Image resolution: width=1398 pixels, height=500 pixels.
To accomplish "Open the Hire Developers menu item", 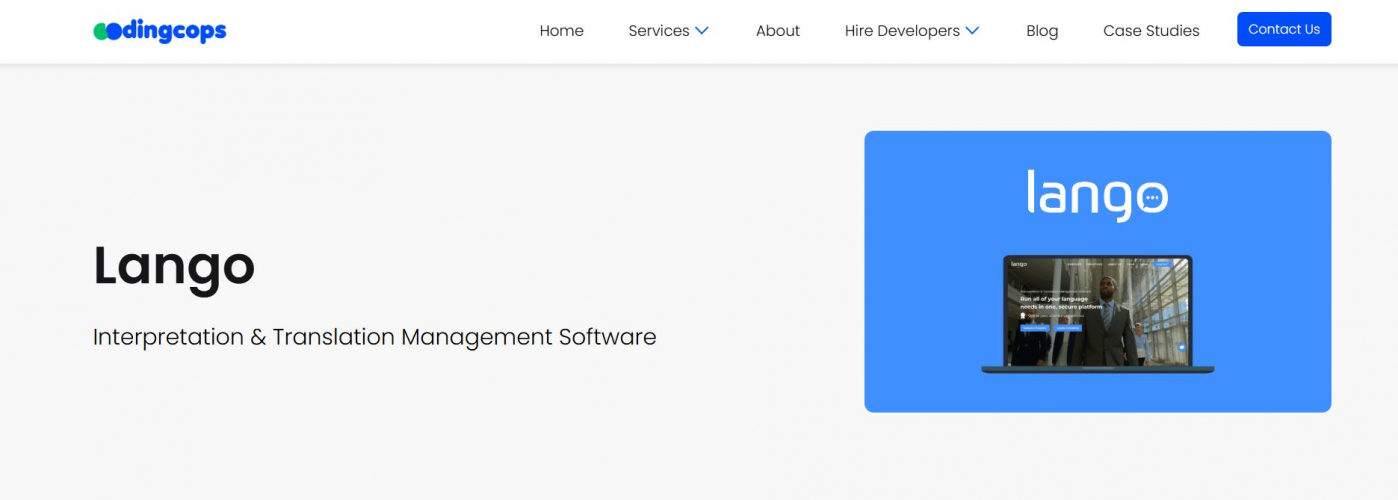I will pos(902,31).
